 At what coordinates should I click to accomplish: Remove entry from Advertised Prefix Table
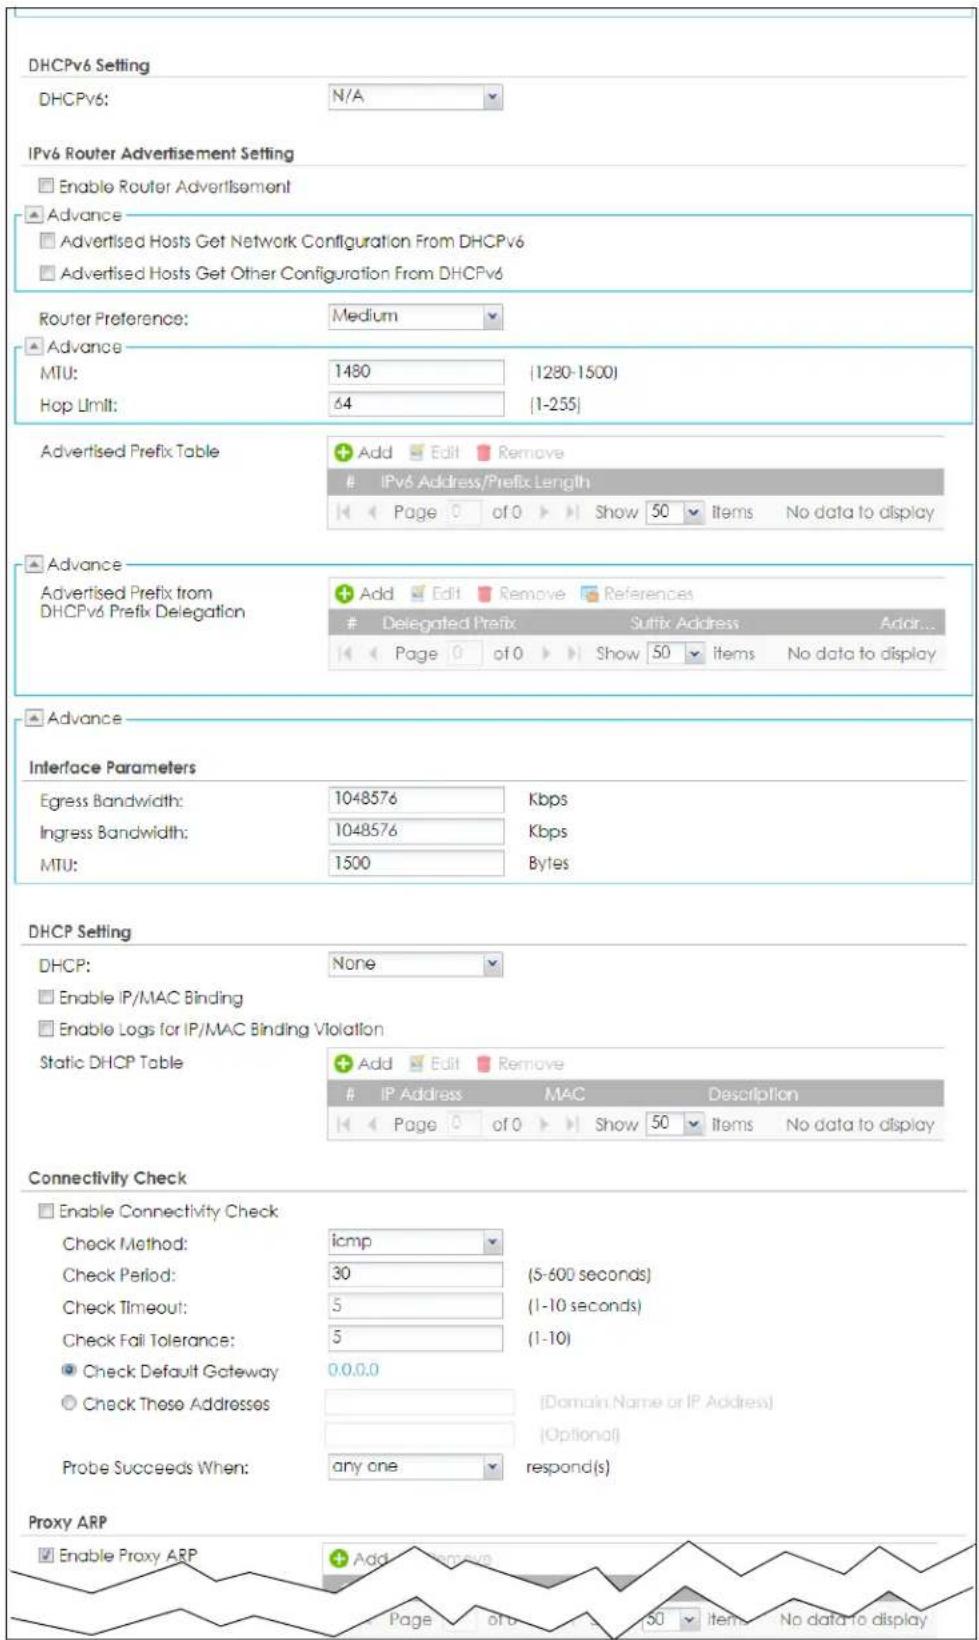(520, 453)
